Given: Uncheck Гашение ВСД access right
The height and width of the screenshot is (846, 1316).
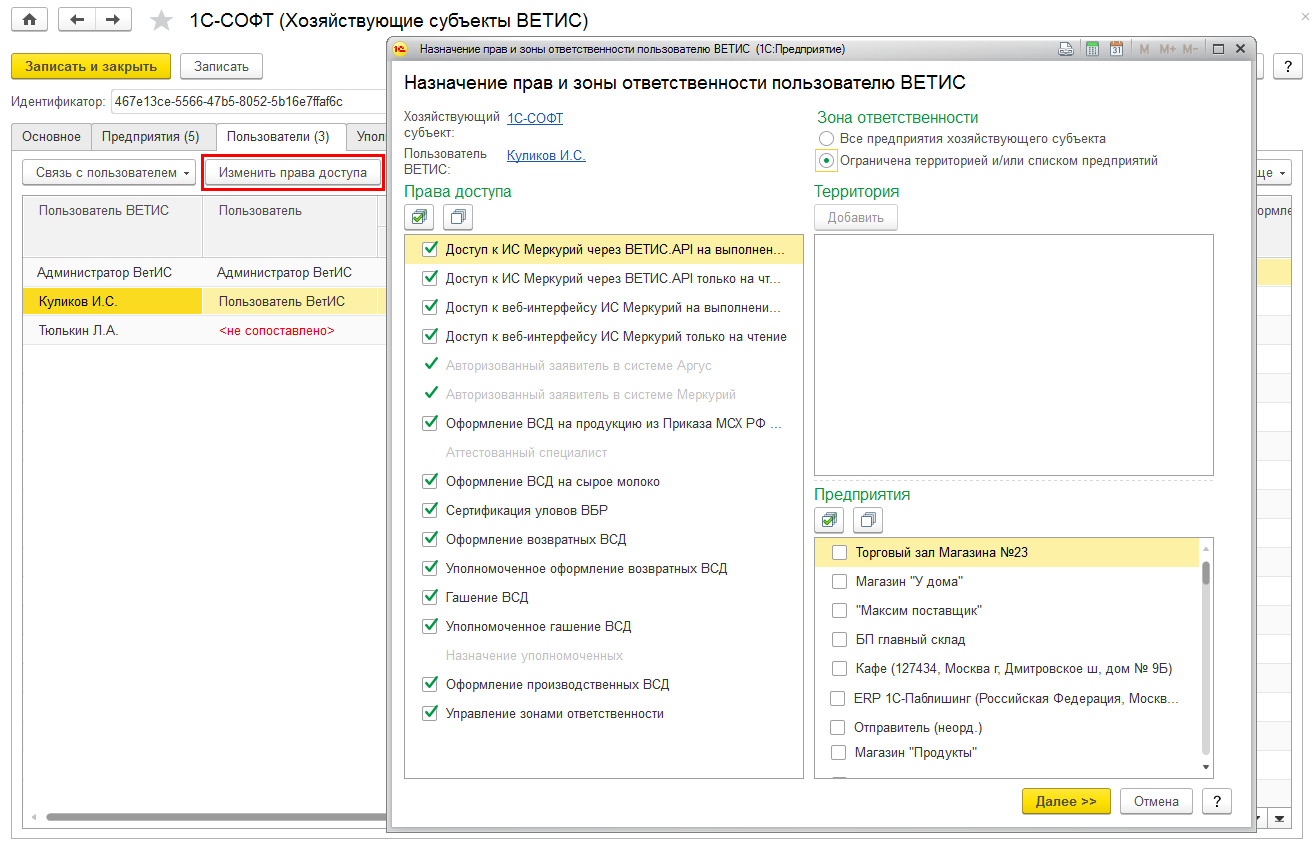Looking at the screenshot, I should tap(431, 597).
